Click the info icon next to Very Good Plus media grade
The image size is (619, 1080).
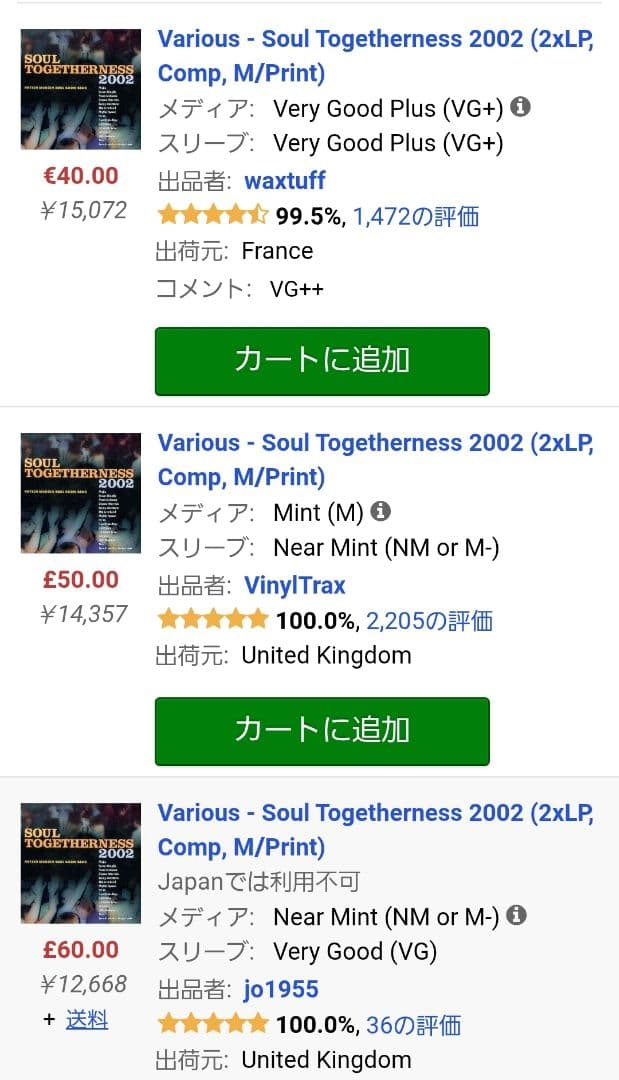(x=520, y=105)
